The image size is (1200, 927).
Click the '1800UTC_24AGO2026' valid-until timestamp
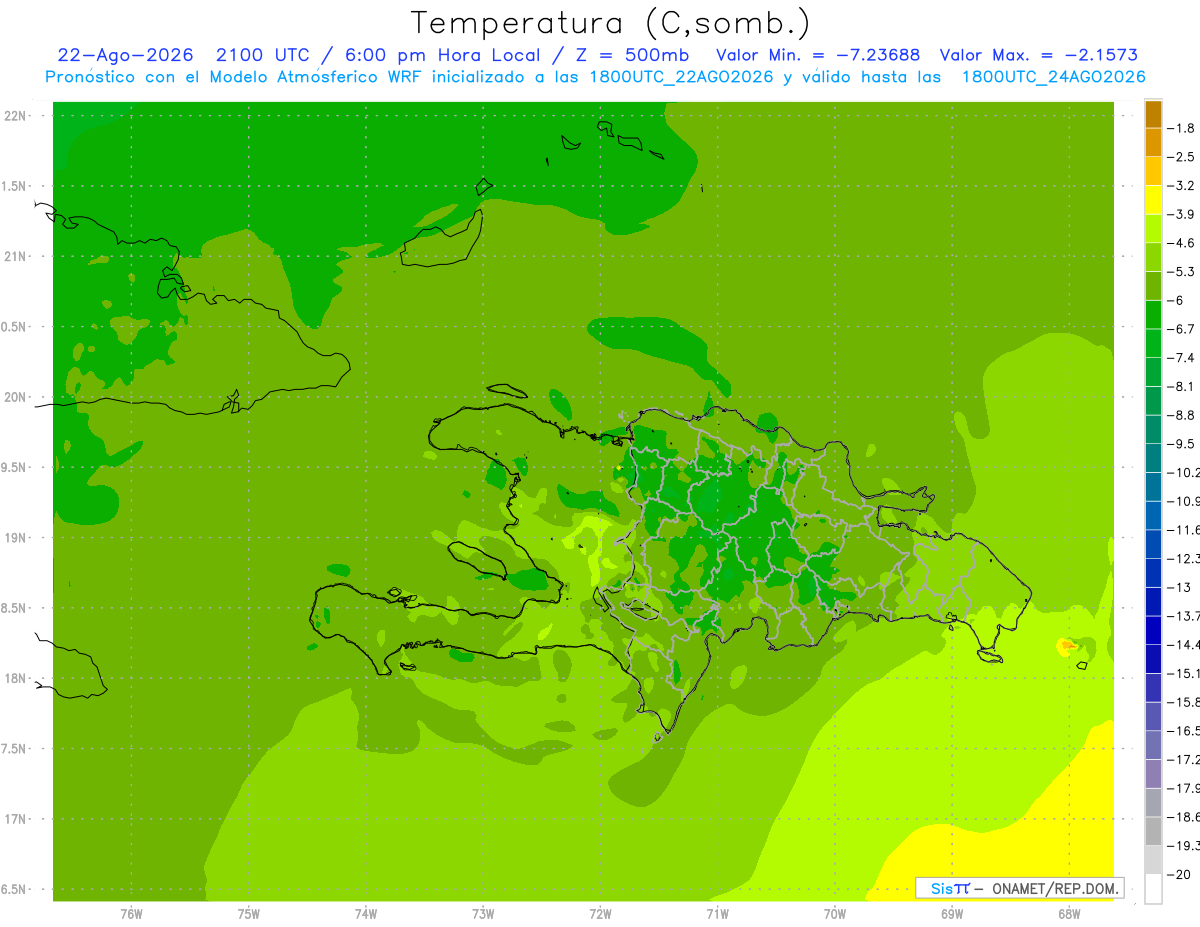click(1053, 77)
